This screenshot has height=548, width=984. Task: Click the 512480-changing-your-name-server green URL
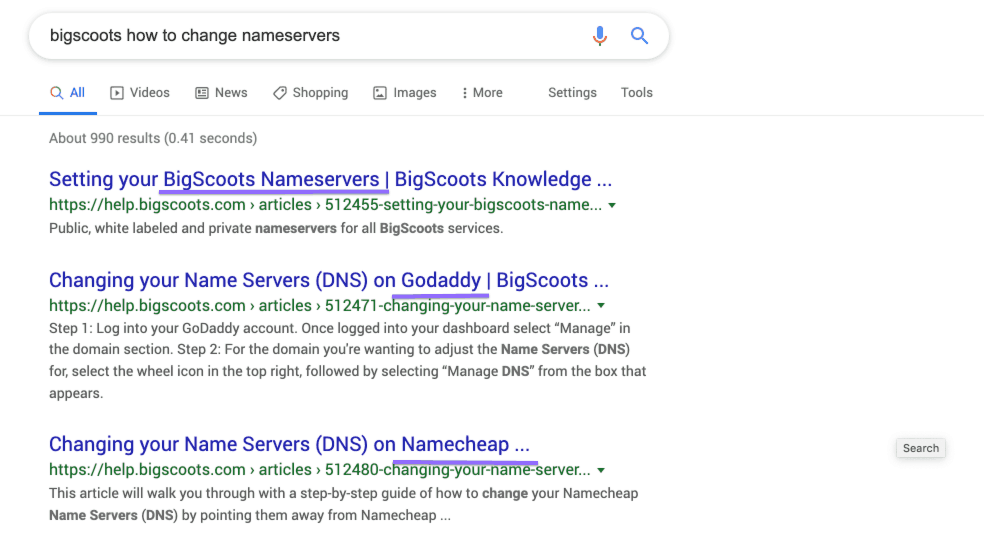pos(319,470)
